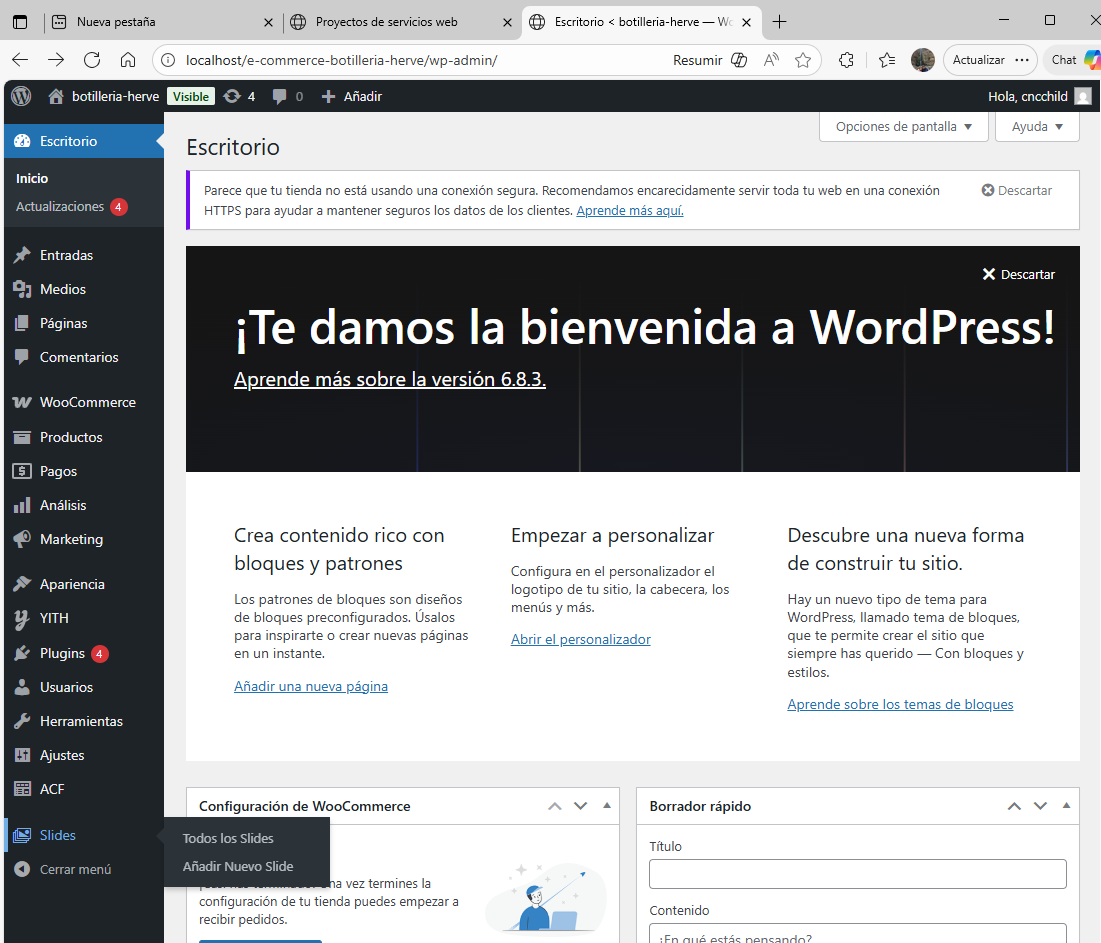
Task: Open the Ajustes settings menu
Action: tap(62, 755)
